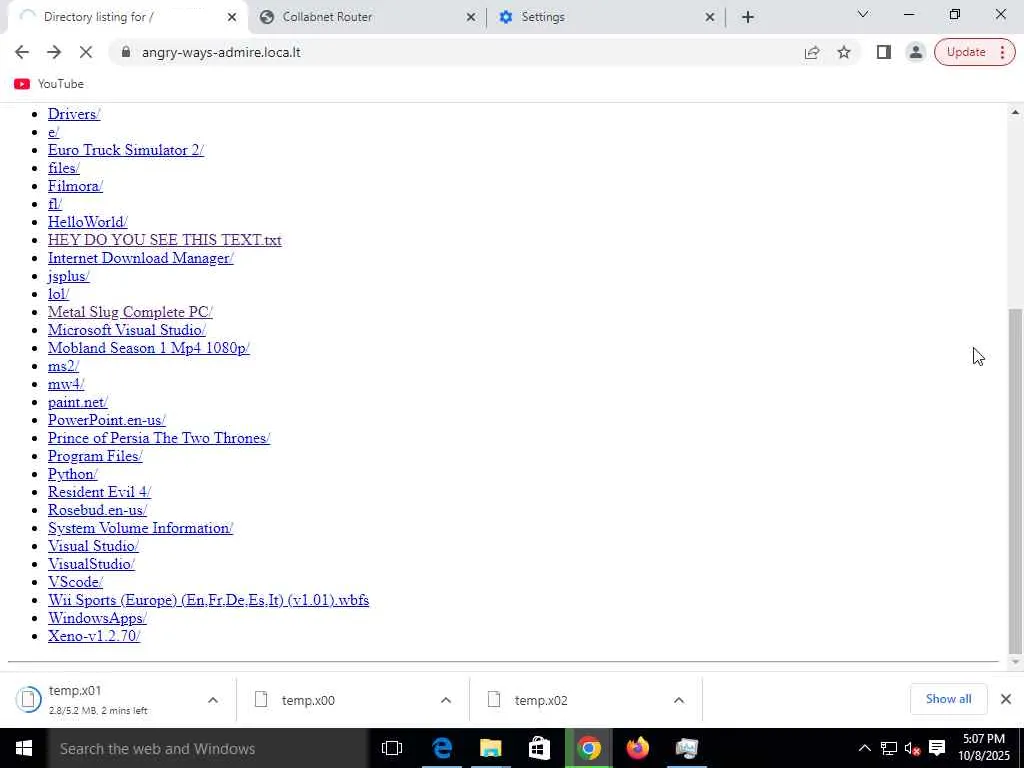
Task: Open the Chrome profile avatar
Action: pyautogui.click(x=916, y=52)
